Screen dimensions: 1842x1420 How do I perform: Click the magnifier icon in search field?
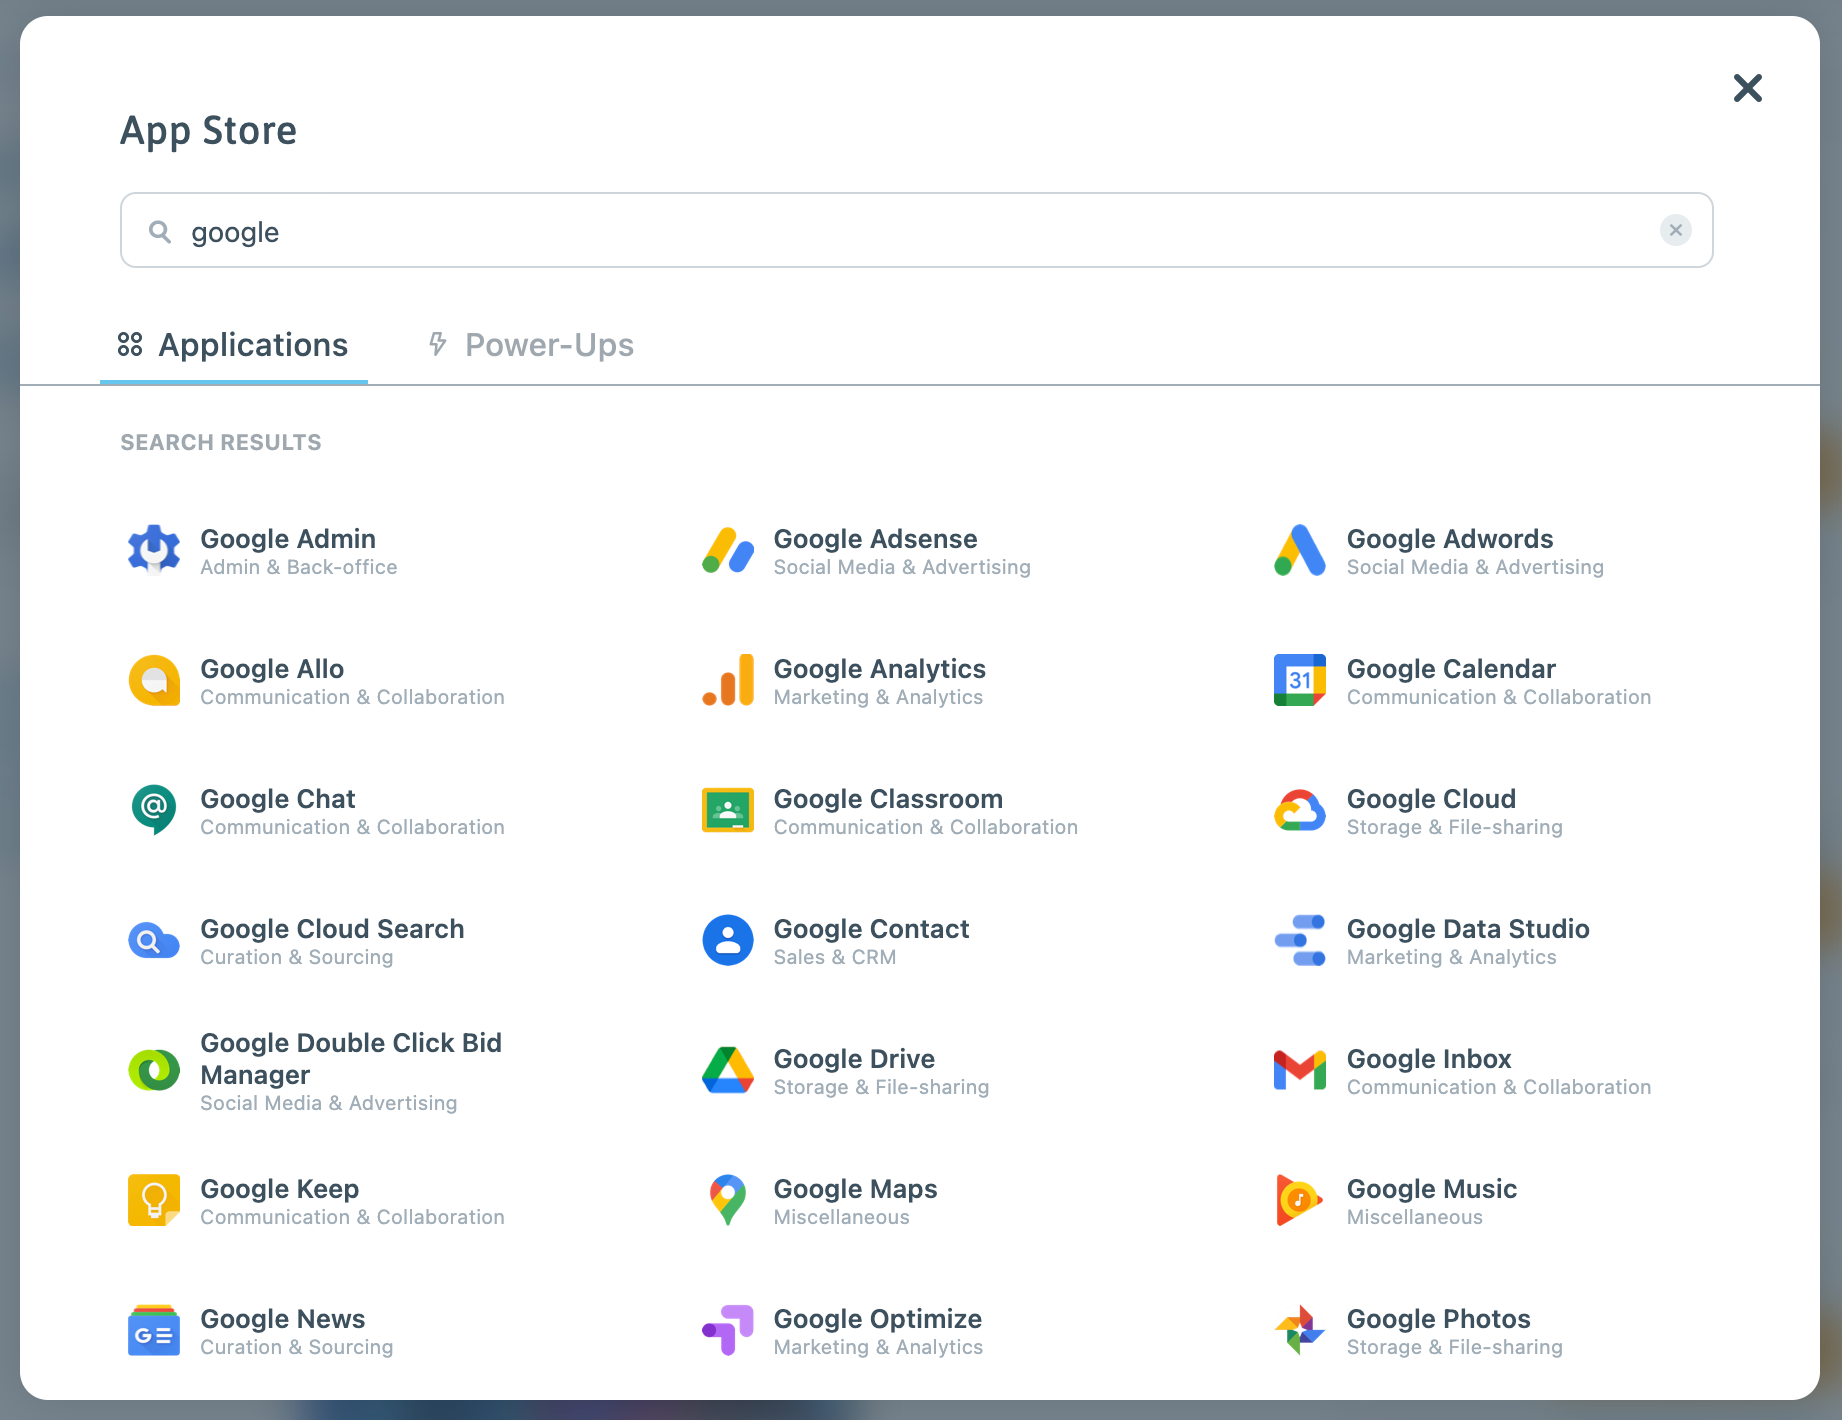pyautogui.click(x=159, y=232)
